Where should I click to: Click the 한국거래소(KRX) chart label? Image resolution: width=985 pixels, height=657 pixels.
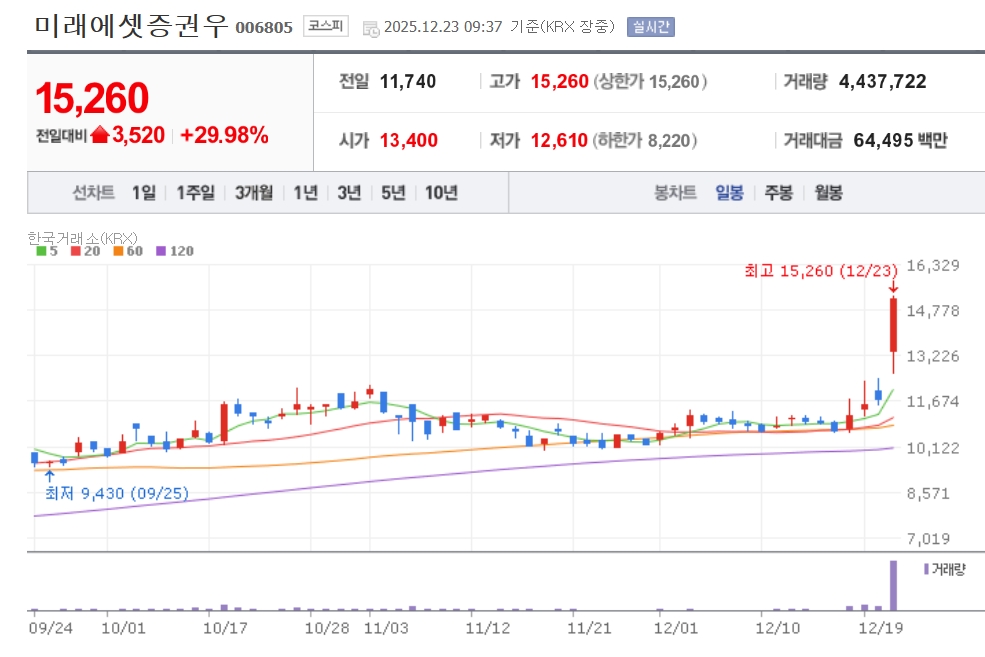coord(82,238)
